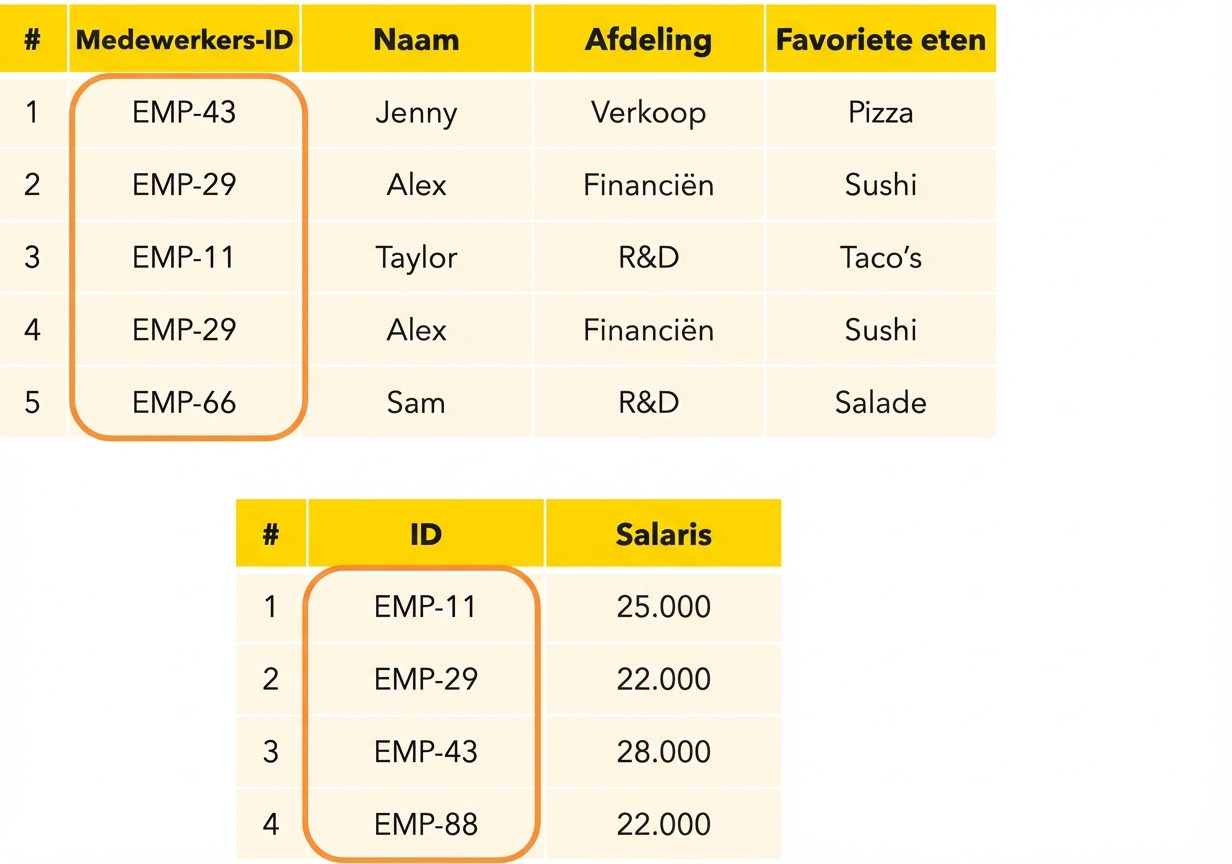The height and width of the screenshot is (864, 1232).
Task: Select the Favoriete eten header
Action: click(x=880, y=40)
